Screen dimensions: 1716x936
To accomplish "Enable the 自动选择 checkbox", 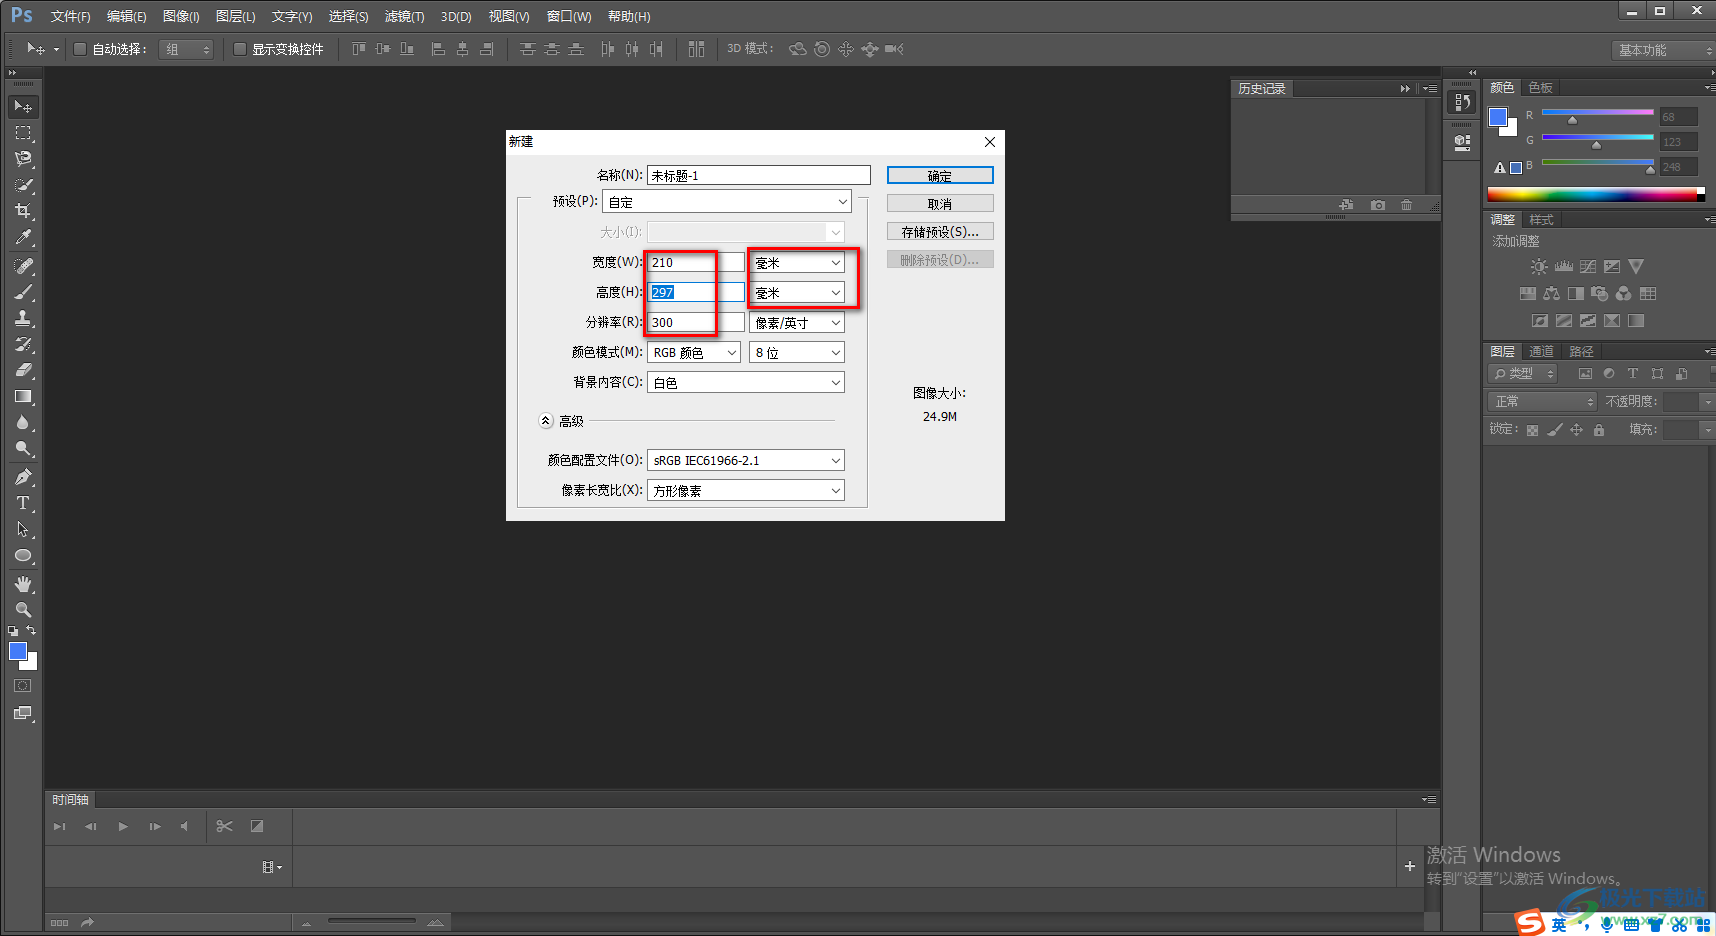I will 80,49.
